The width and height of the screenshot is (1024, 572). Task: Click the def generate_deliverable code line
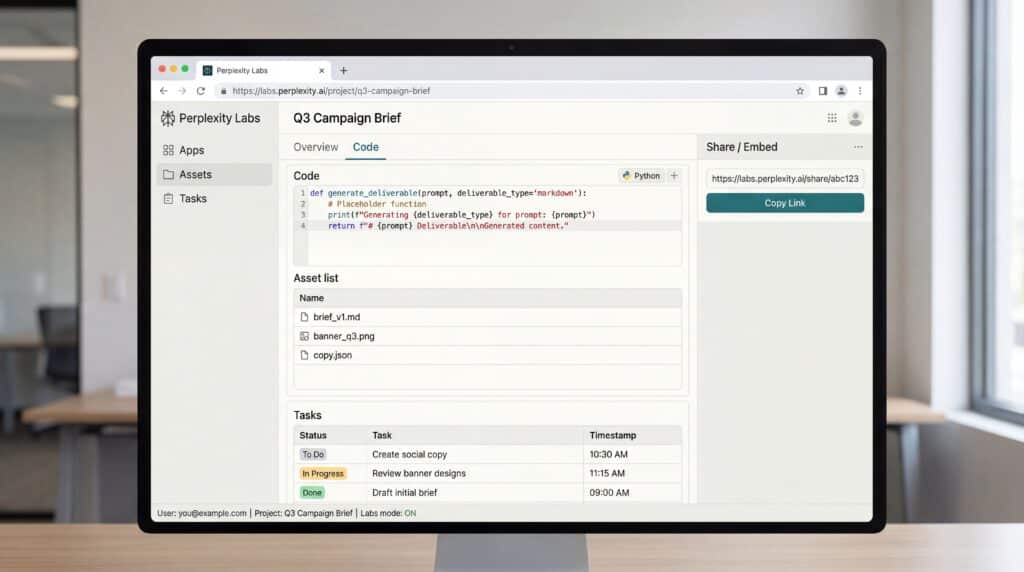tap(448, 193)
